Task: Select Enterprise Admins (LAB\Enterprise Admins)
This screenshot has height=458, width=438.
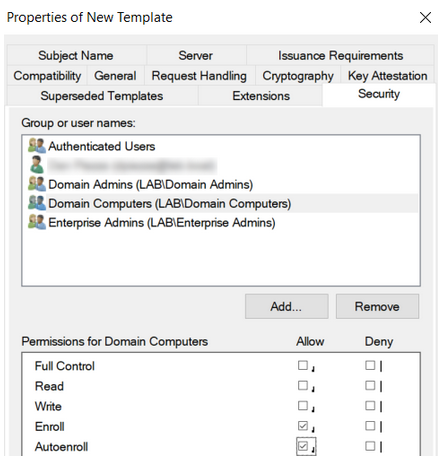Action: tap(162, 222)
